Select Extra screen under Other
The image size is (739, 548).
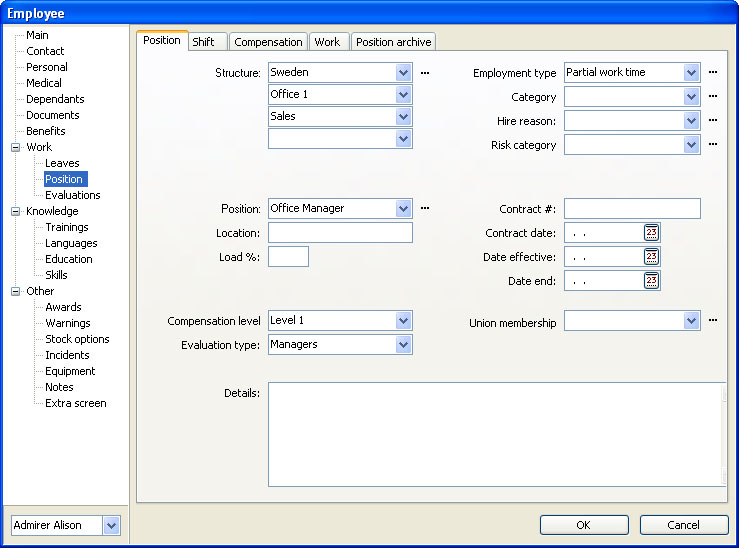click(x=76, y=404)
